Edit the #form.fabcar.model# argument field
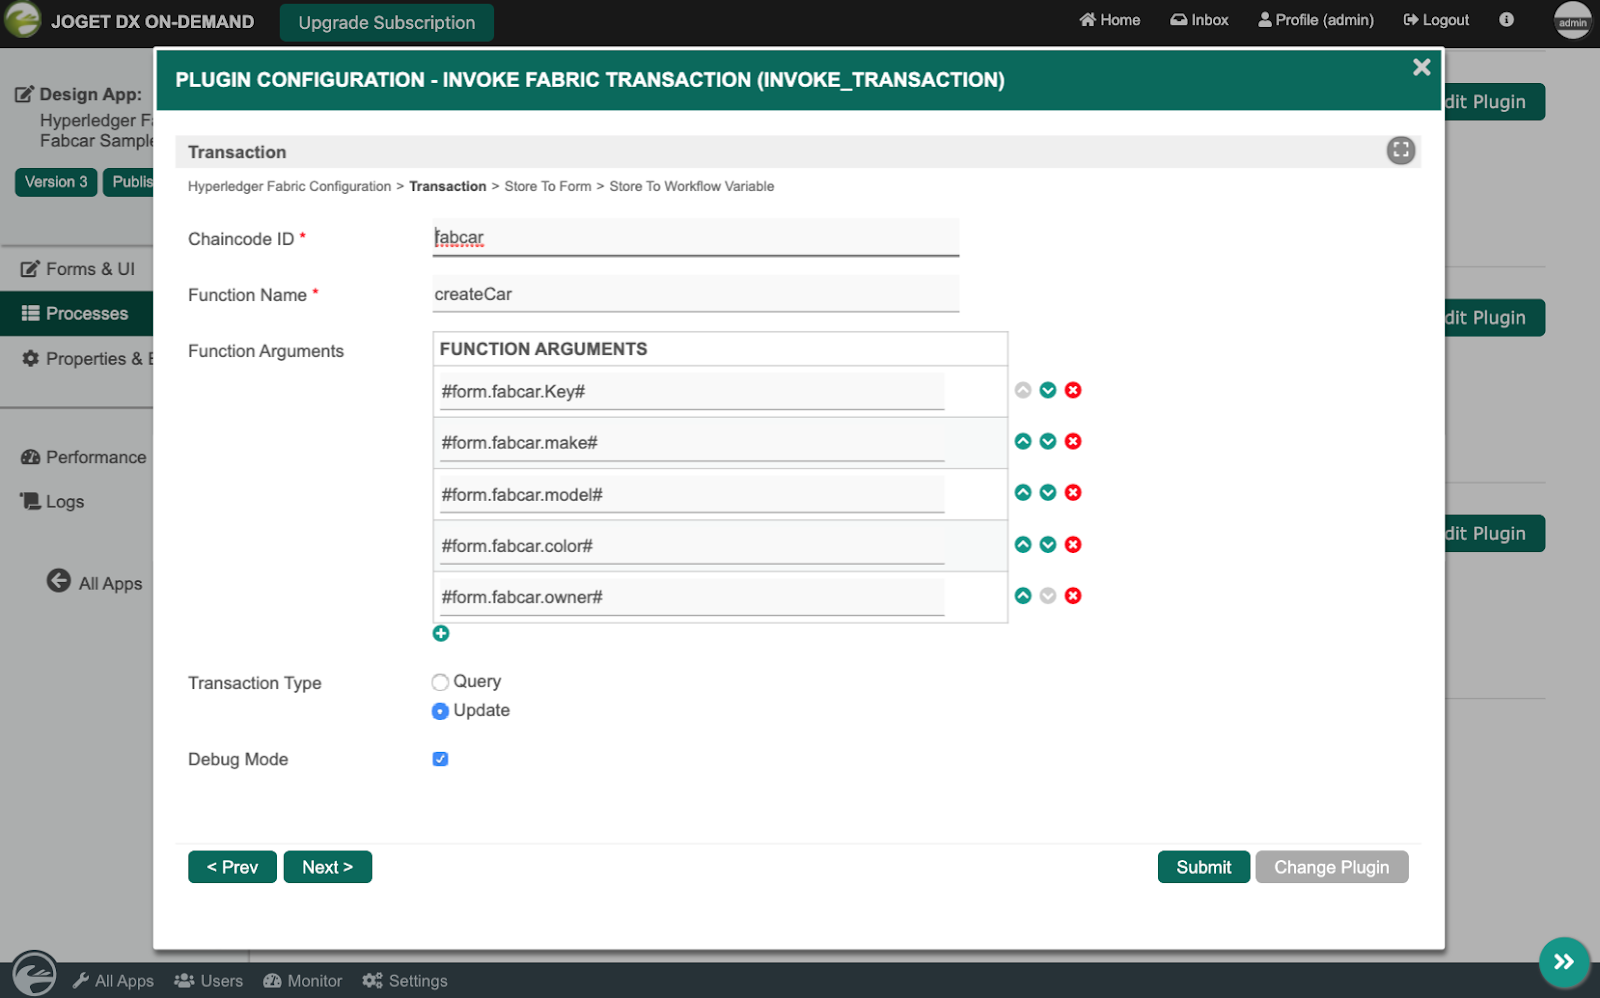 (692, 494)
